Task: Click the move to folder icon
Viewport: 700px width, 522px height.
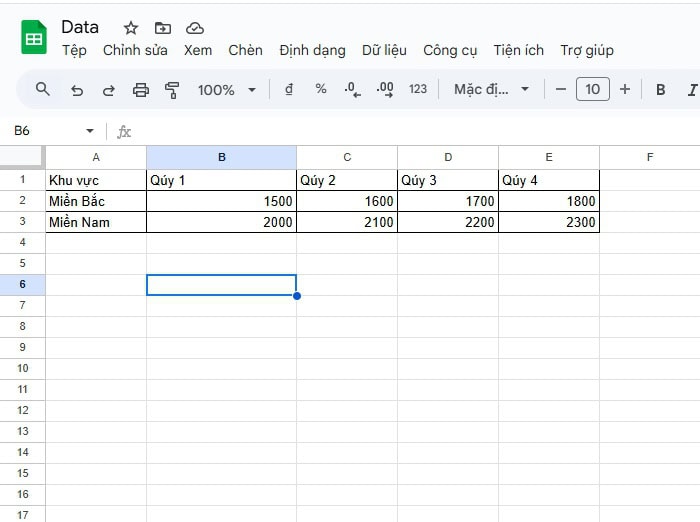Action: (x=163, y=28)
